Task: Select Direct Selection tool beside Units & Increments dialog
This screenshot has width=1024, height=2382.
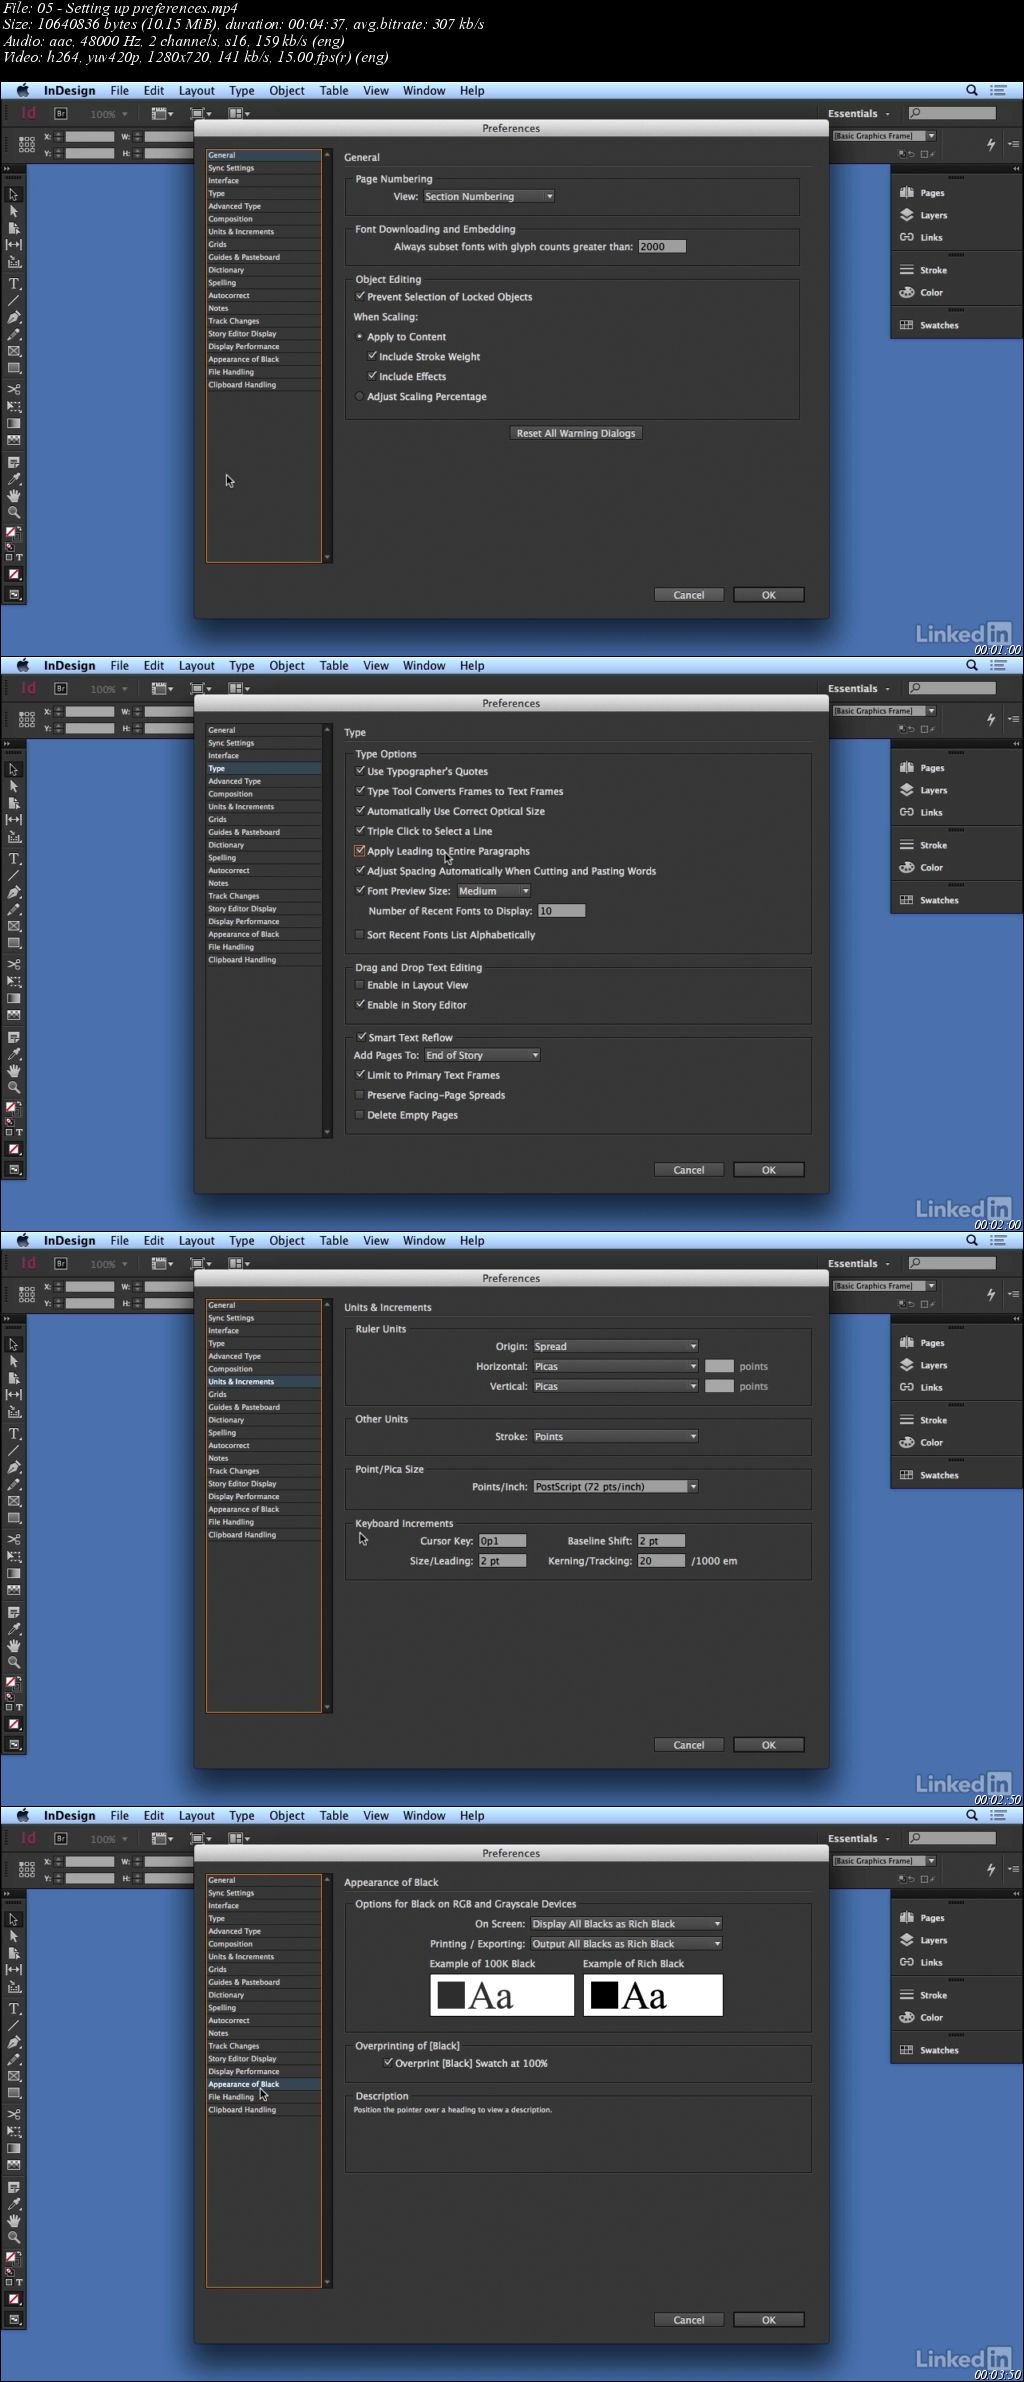Action: click(14, 1361)
